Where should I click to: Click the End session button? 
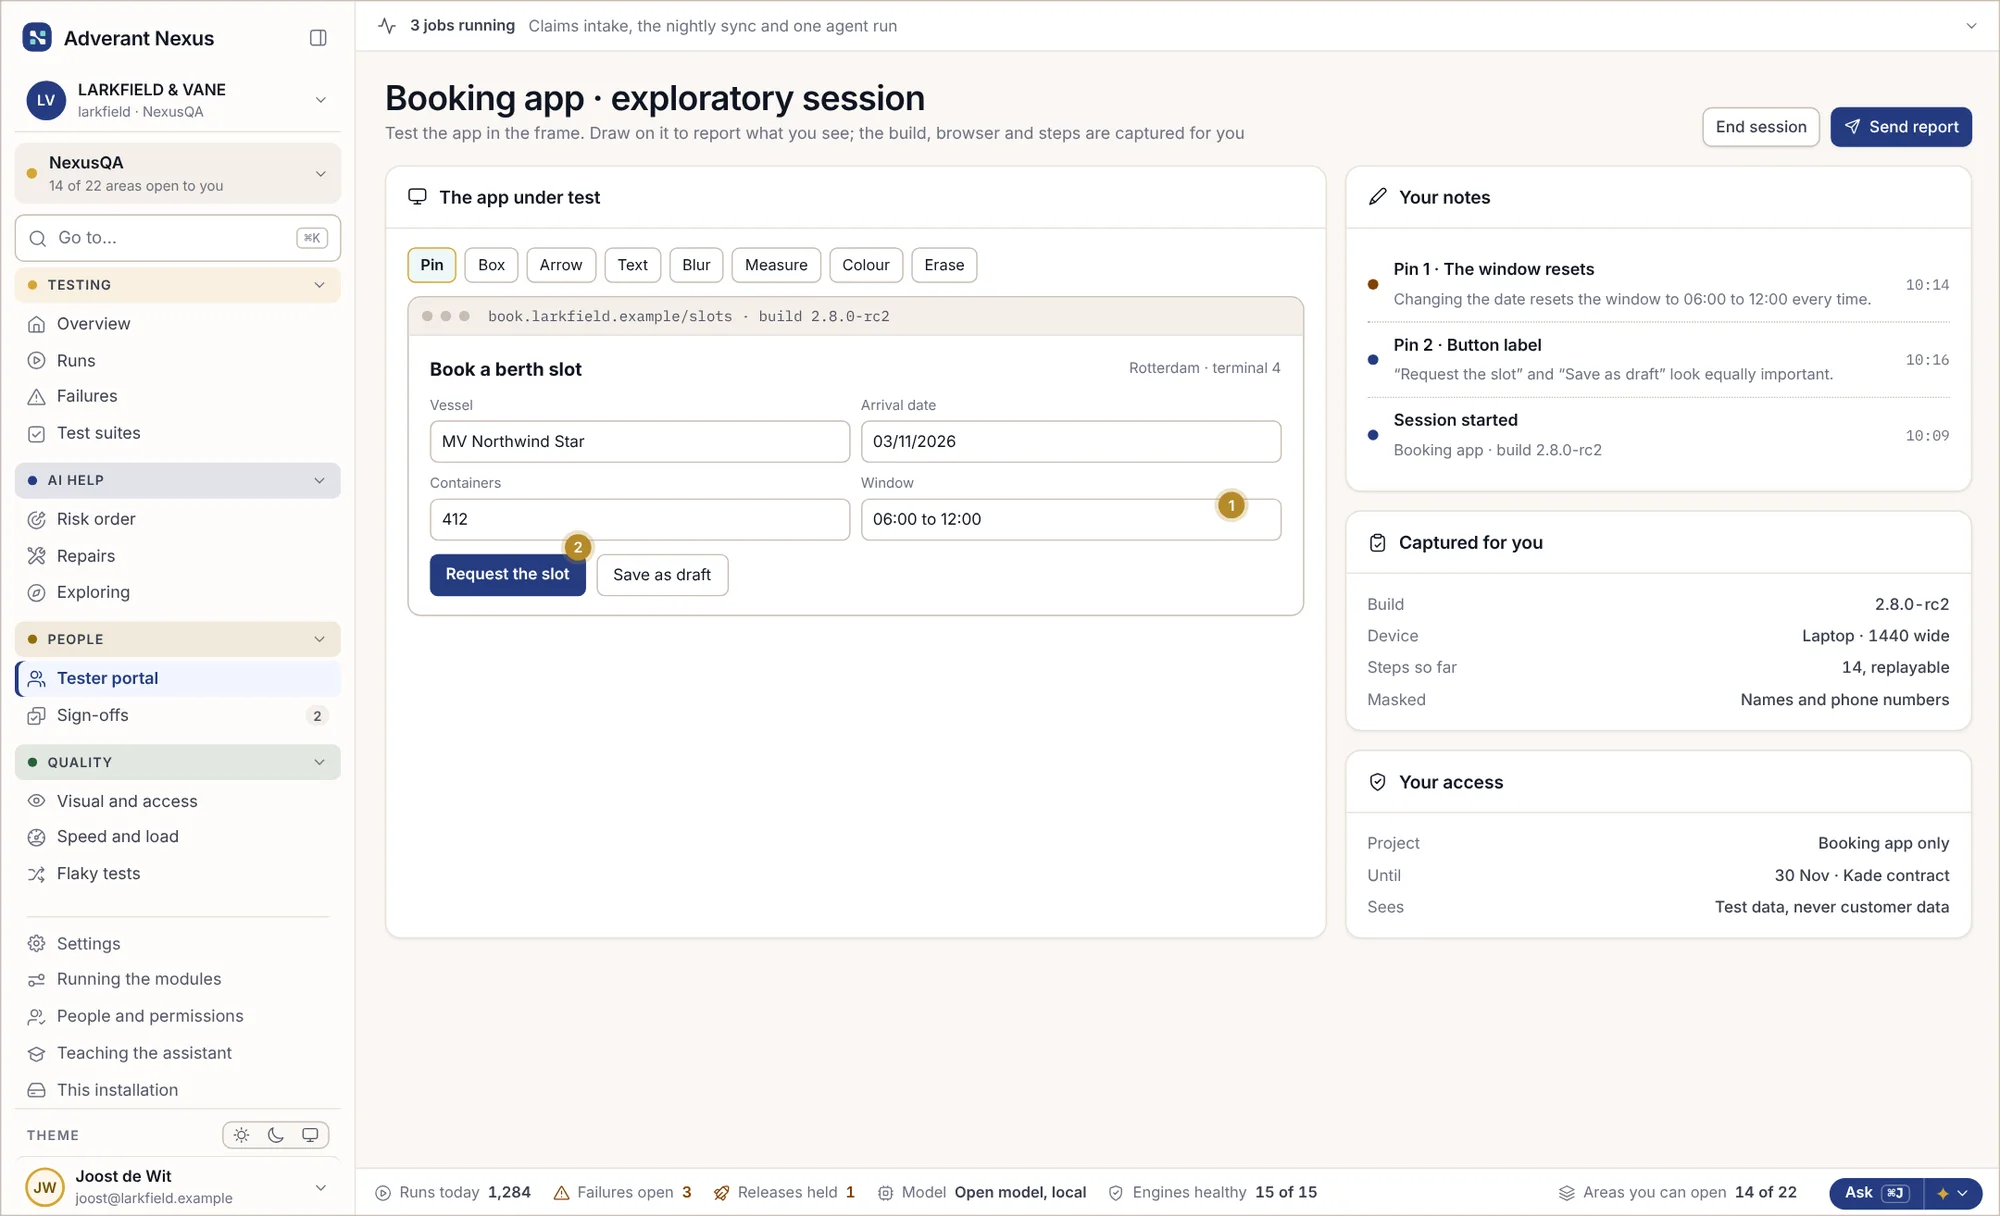point(1761,127)
